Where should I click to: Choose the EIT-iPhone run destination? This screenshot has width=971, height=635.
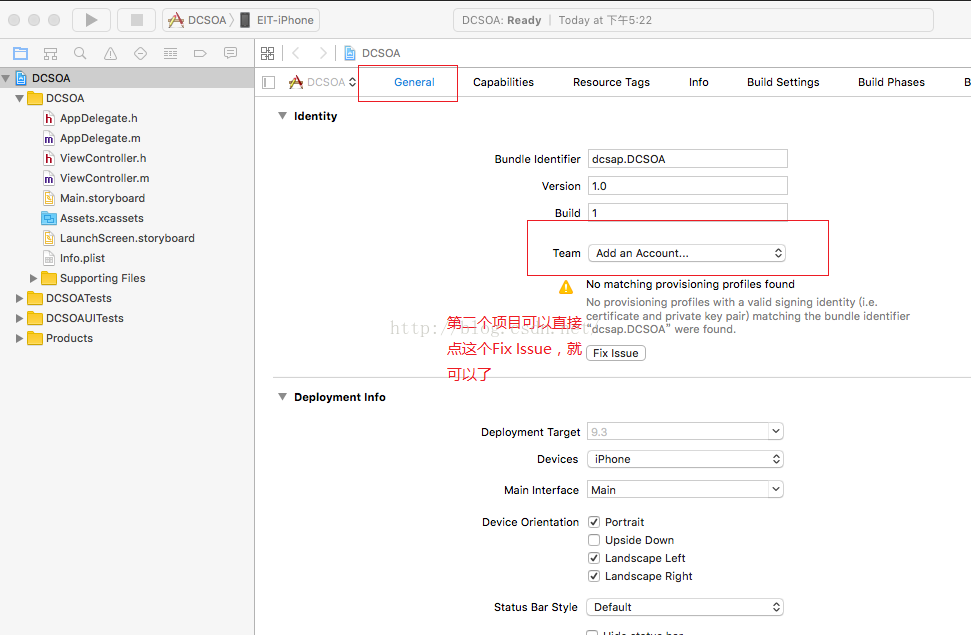click(277, 20)
